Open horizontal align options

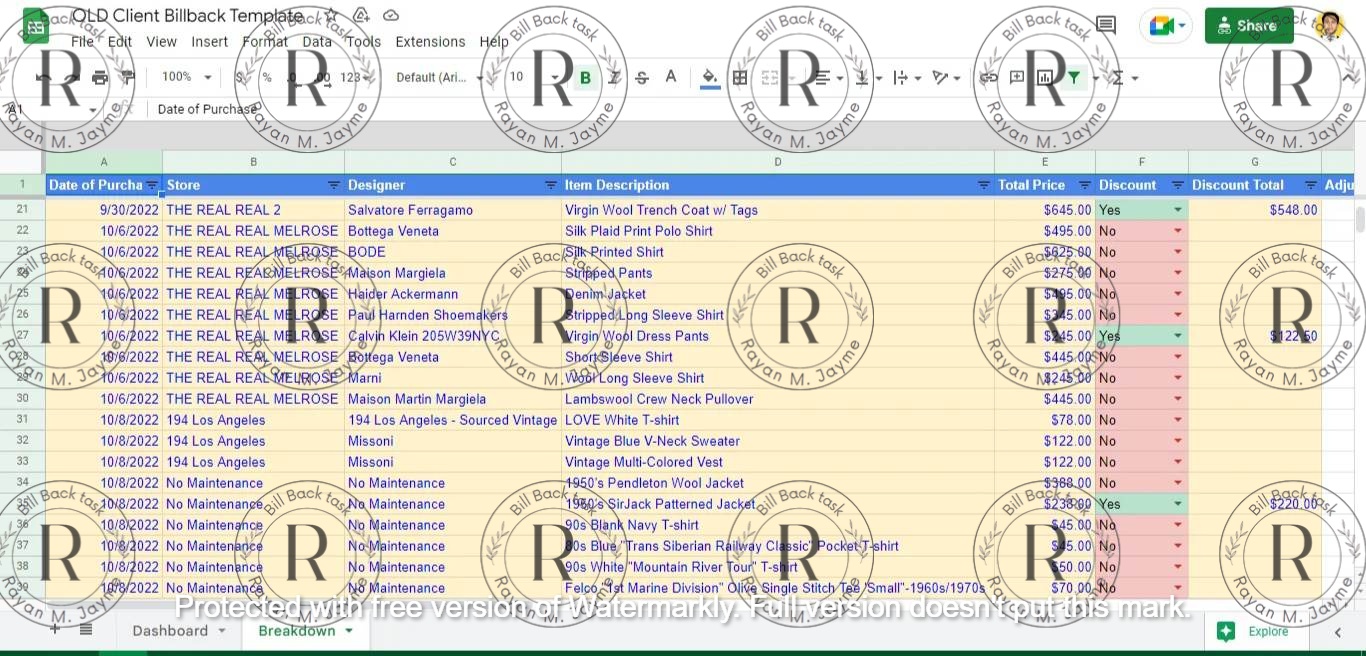click(826, 77)
